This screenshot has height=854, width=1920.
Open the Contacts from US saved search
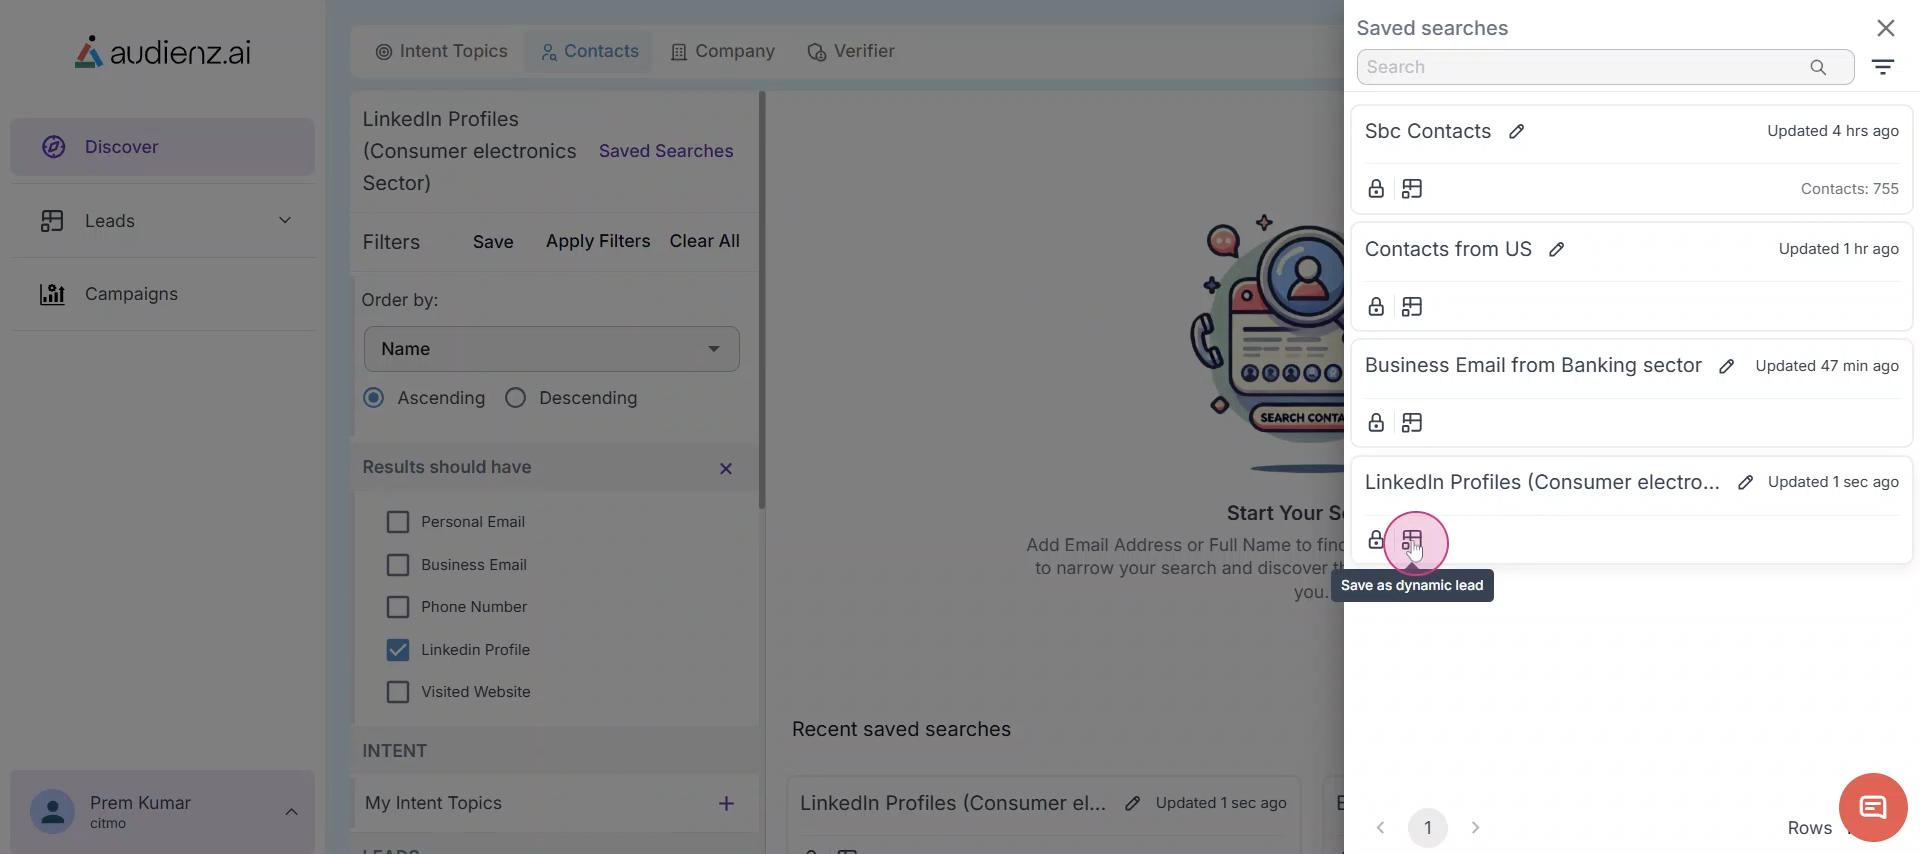pyautogui.click(x=1448, y=249)
